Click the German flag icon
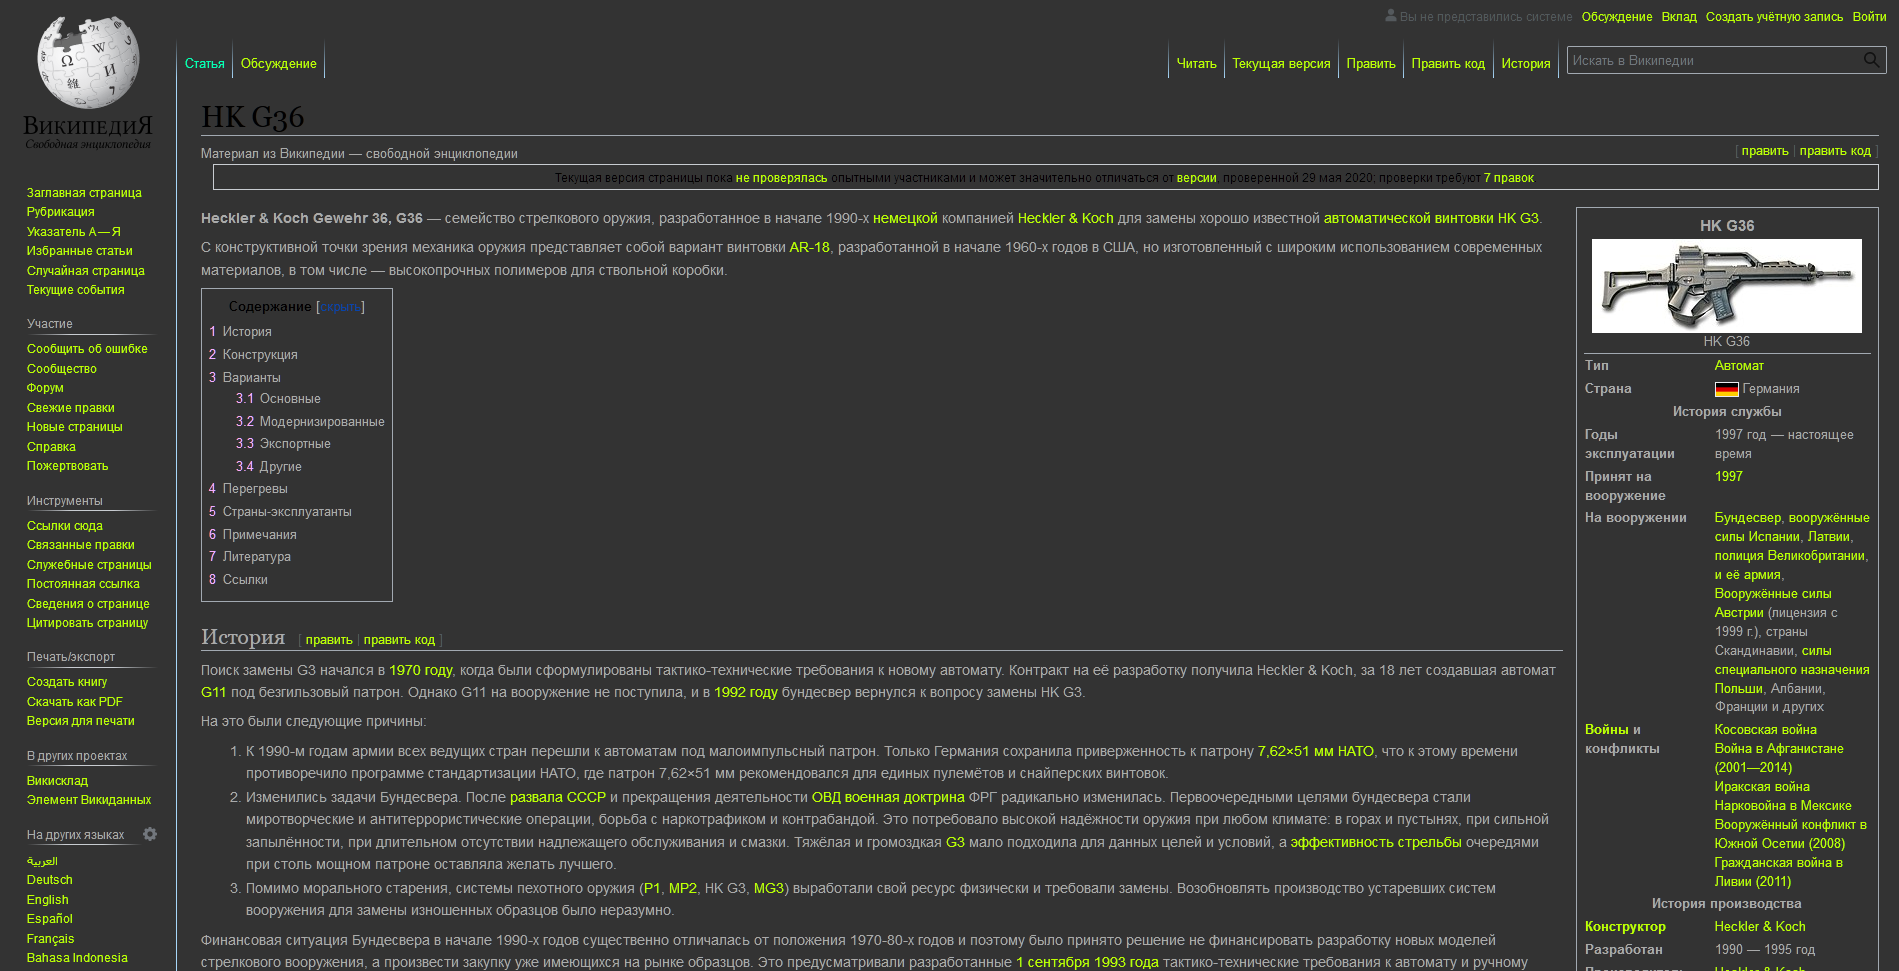 [x=1726, y=389]
